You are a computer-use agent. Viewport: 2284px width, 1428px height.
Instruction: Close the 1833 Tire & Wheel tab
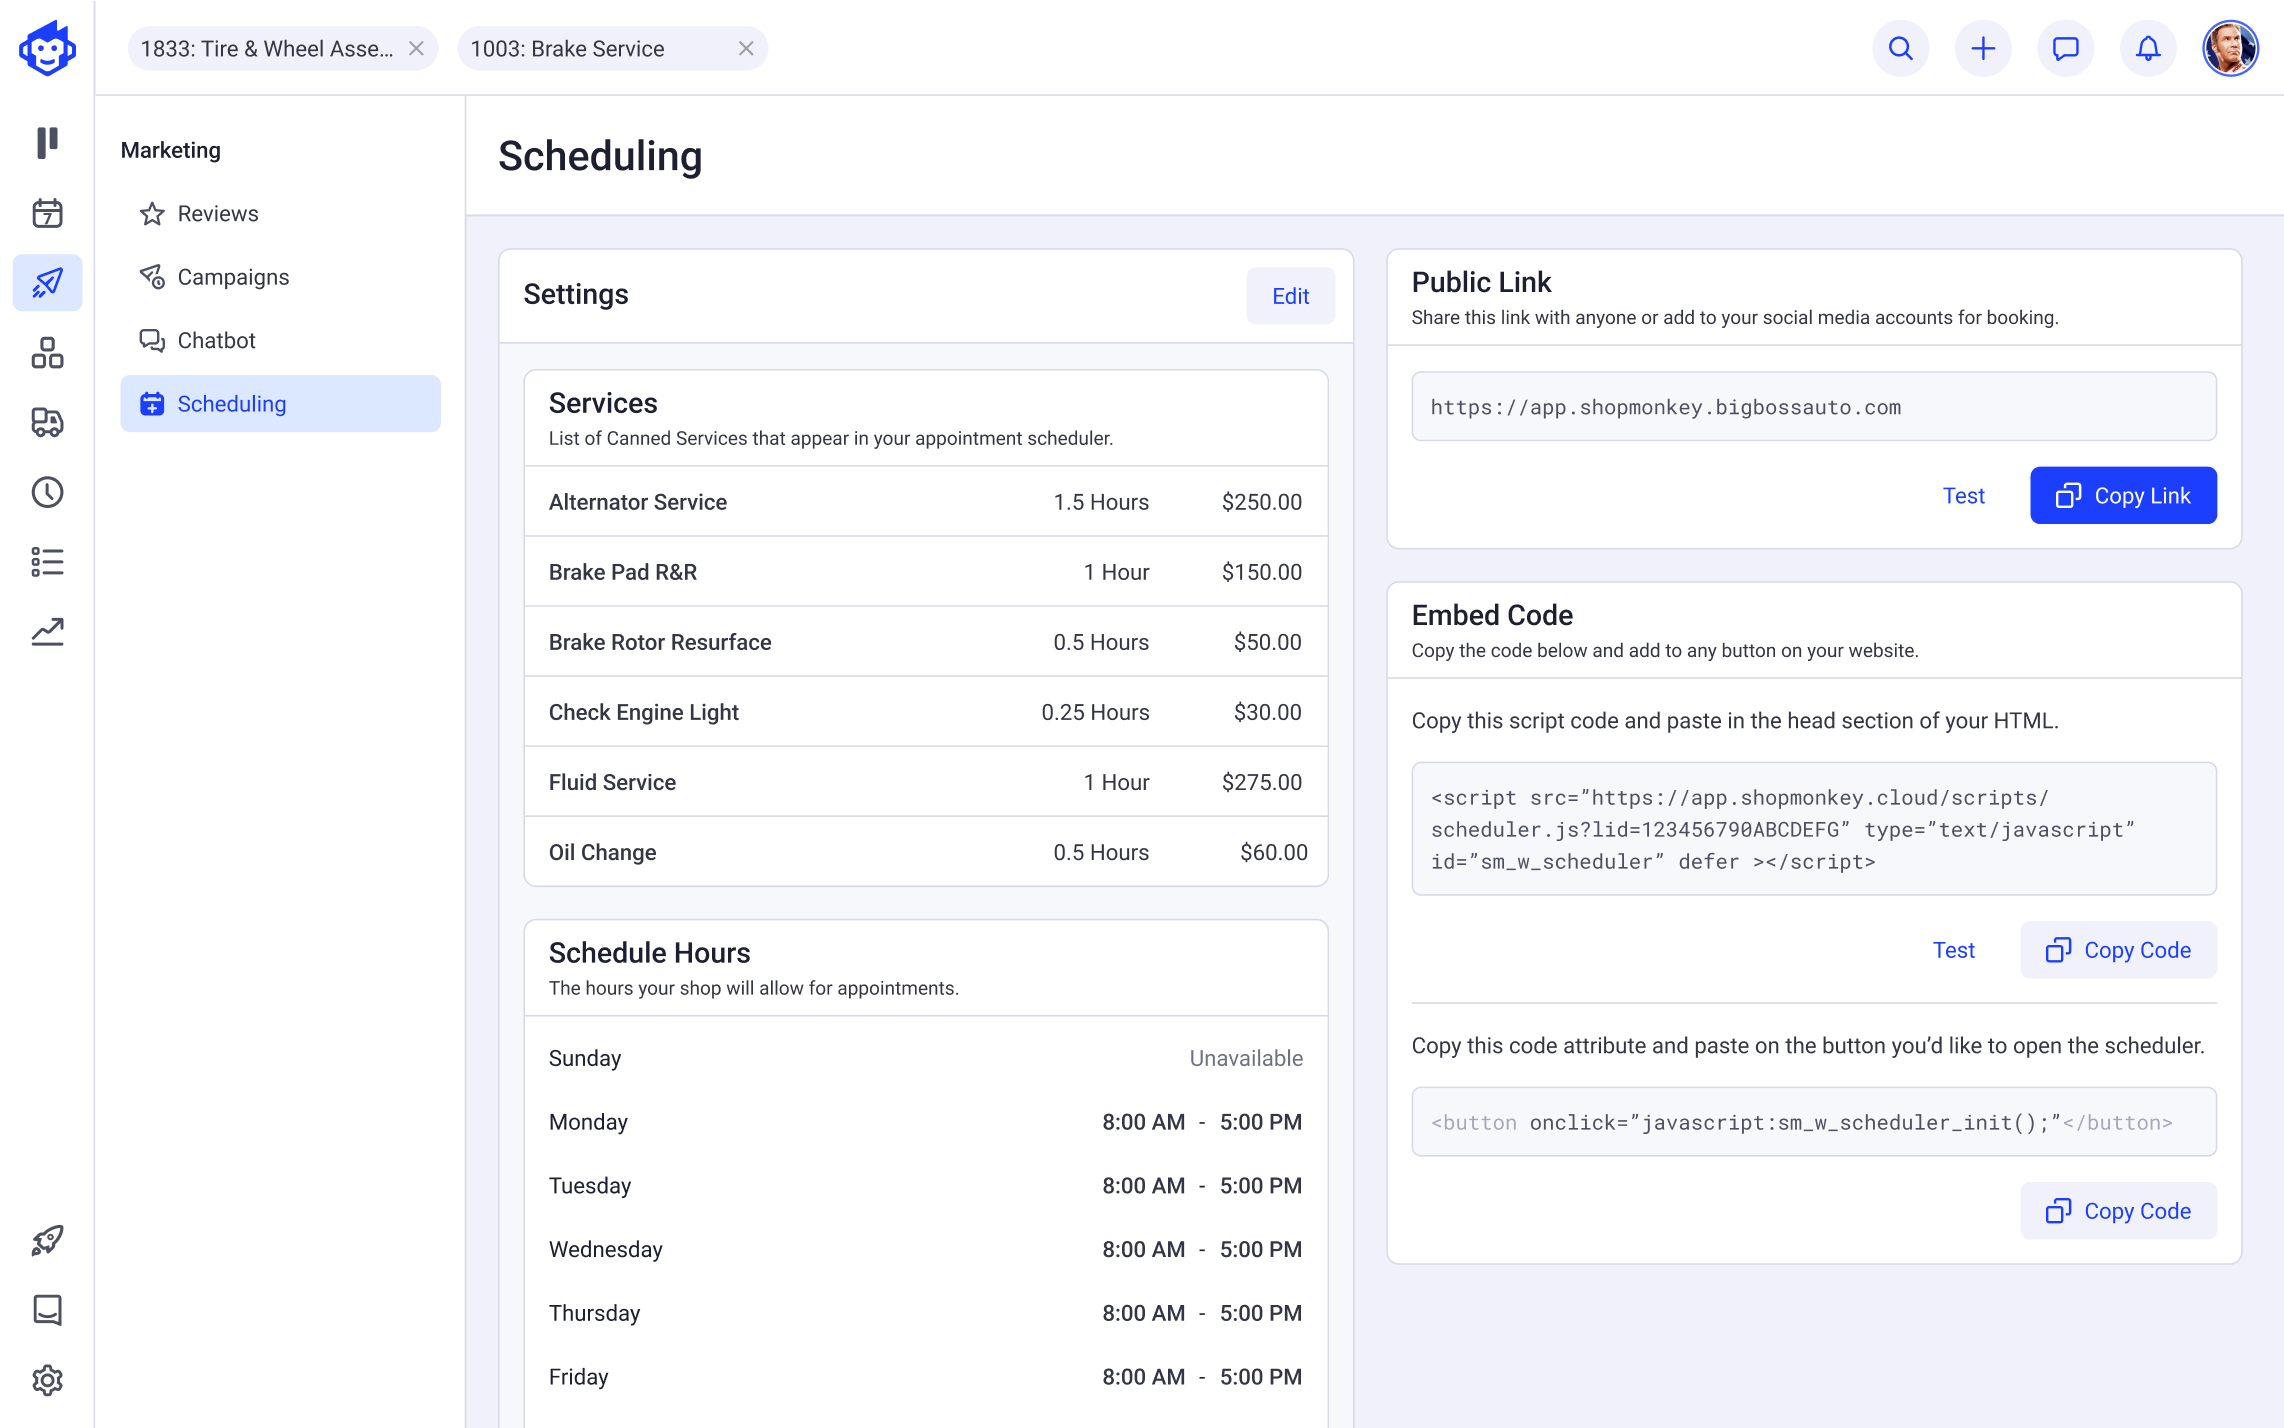(x=416, y=48)
